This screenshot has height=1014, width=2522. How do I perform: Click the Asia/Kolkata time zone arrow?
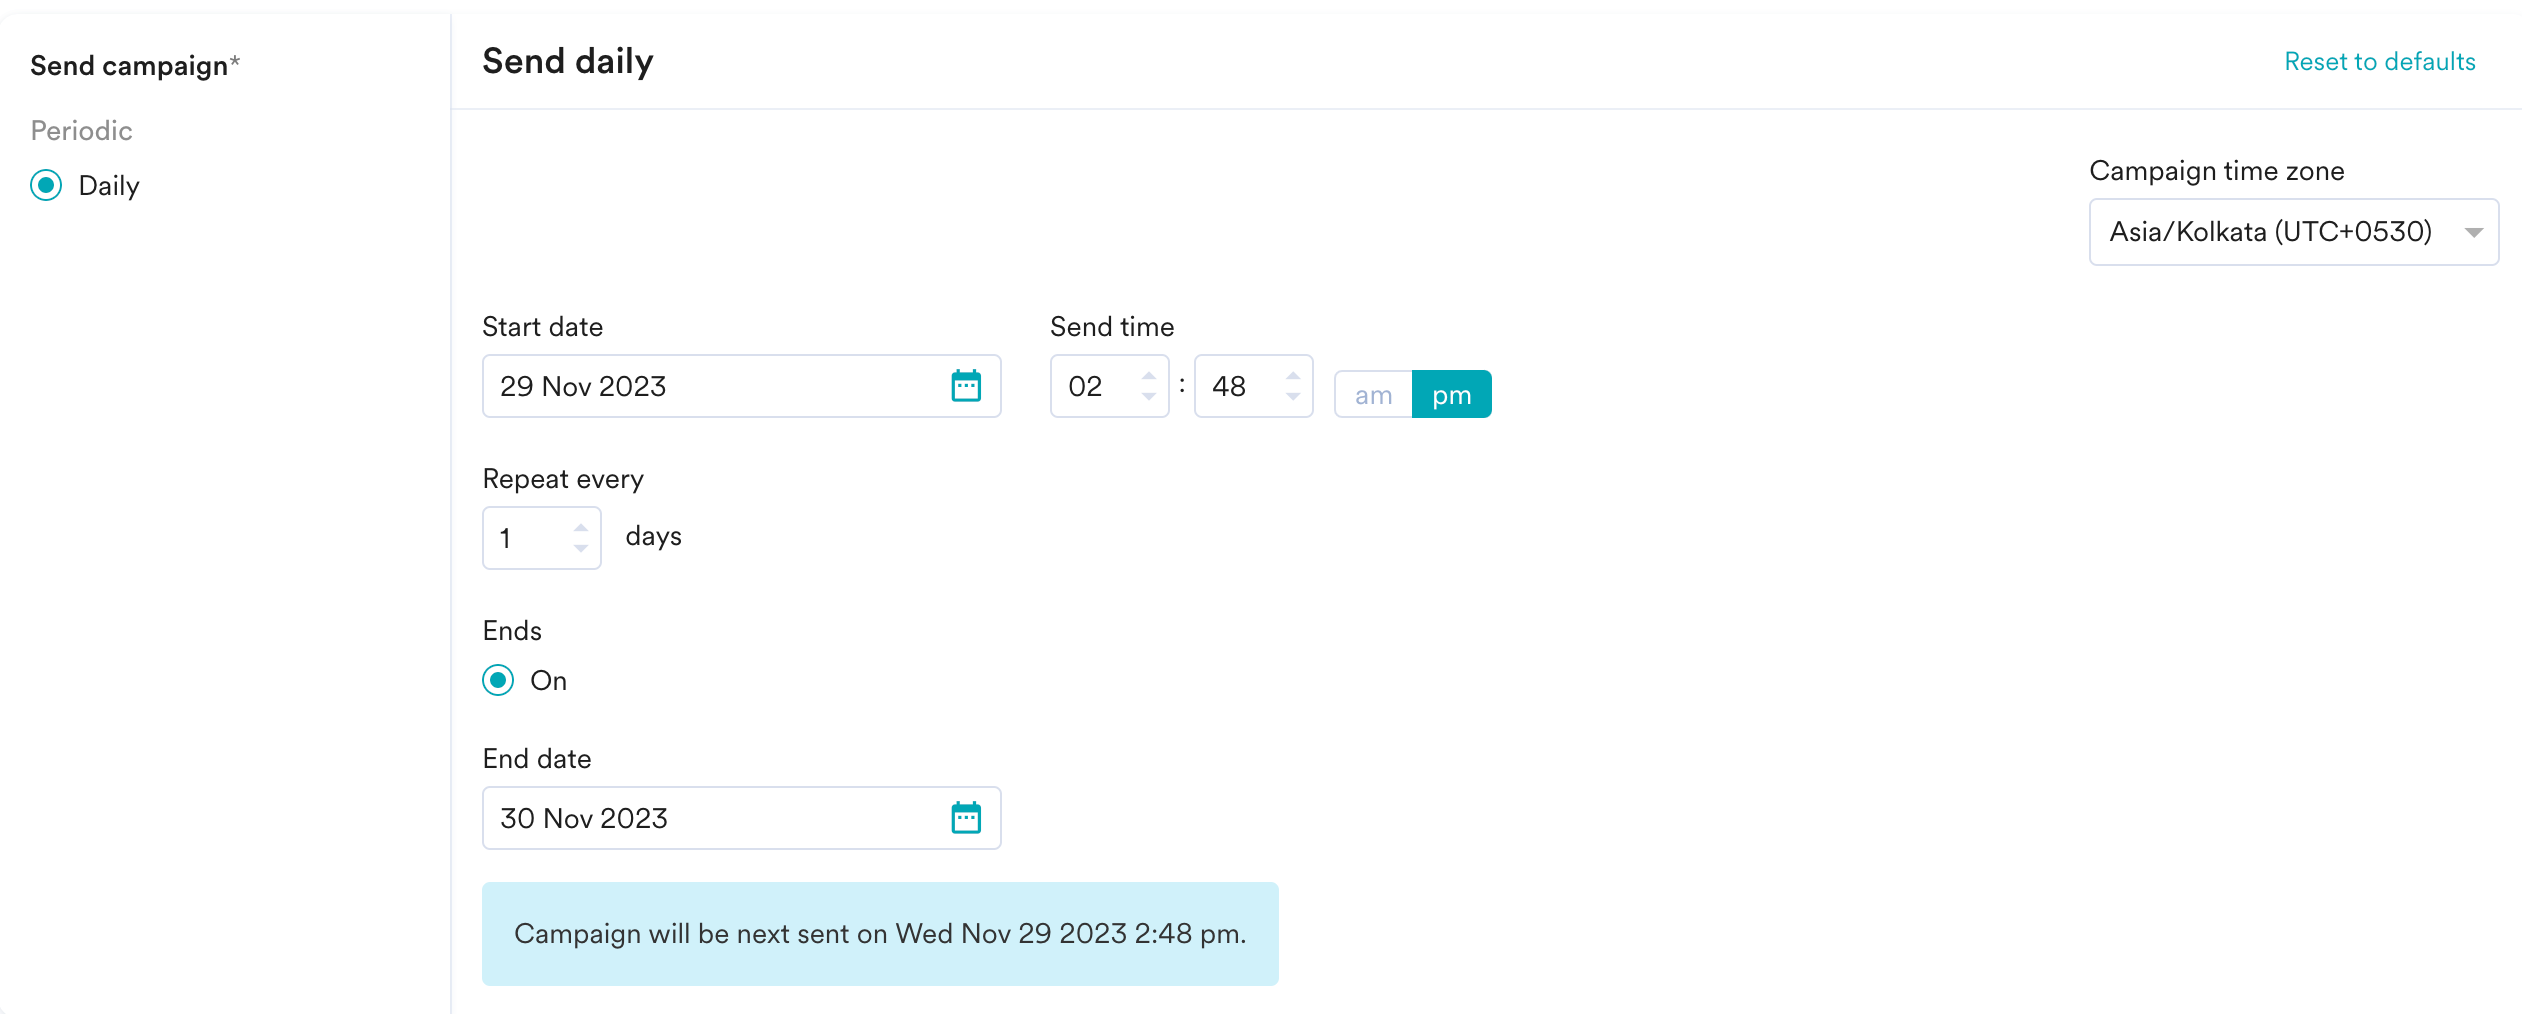tap(2474, 233)
